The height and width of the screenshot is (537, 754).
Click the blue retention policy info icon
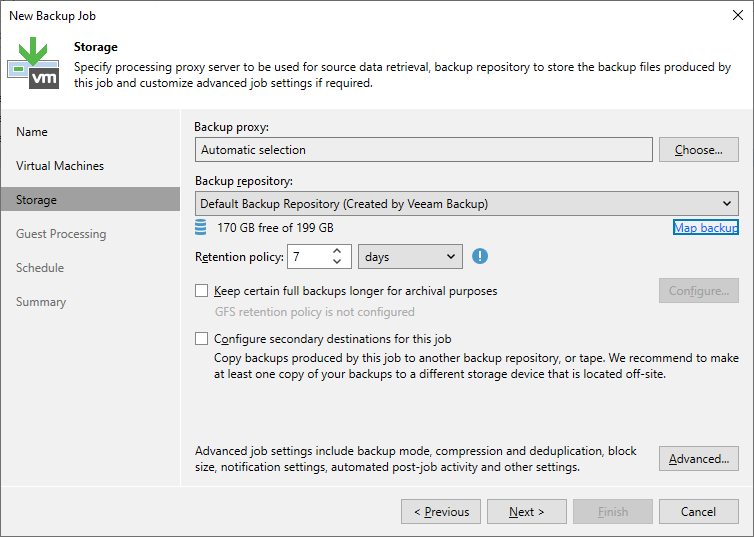click(479, 256)
